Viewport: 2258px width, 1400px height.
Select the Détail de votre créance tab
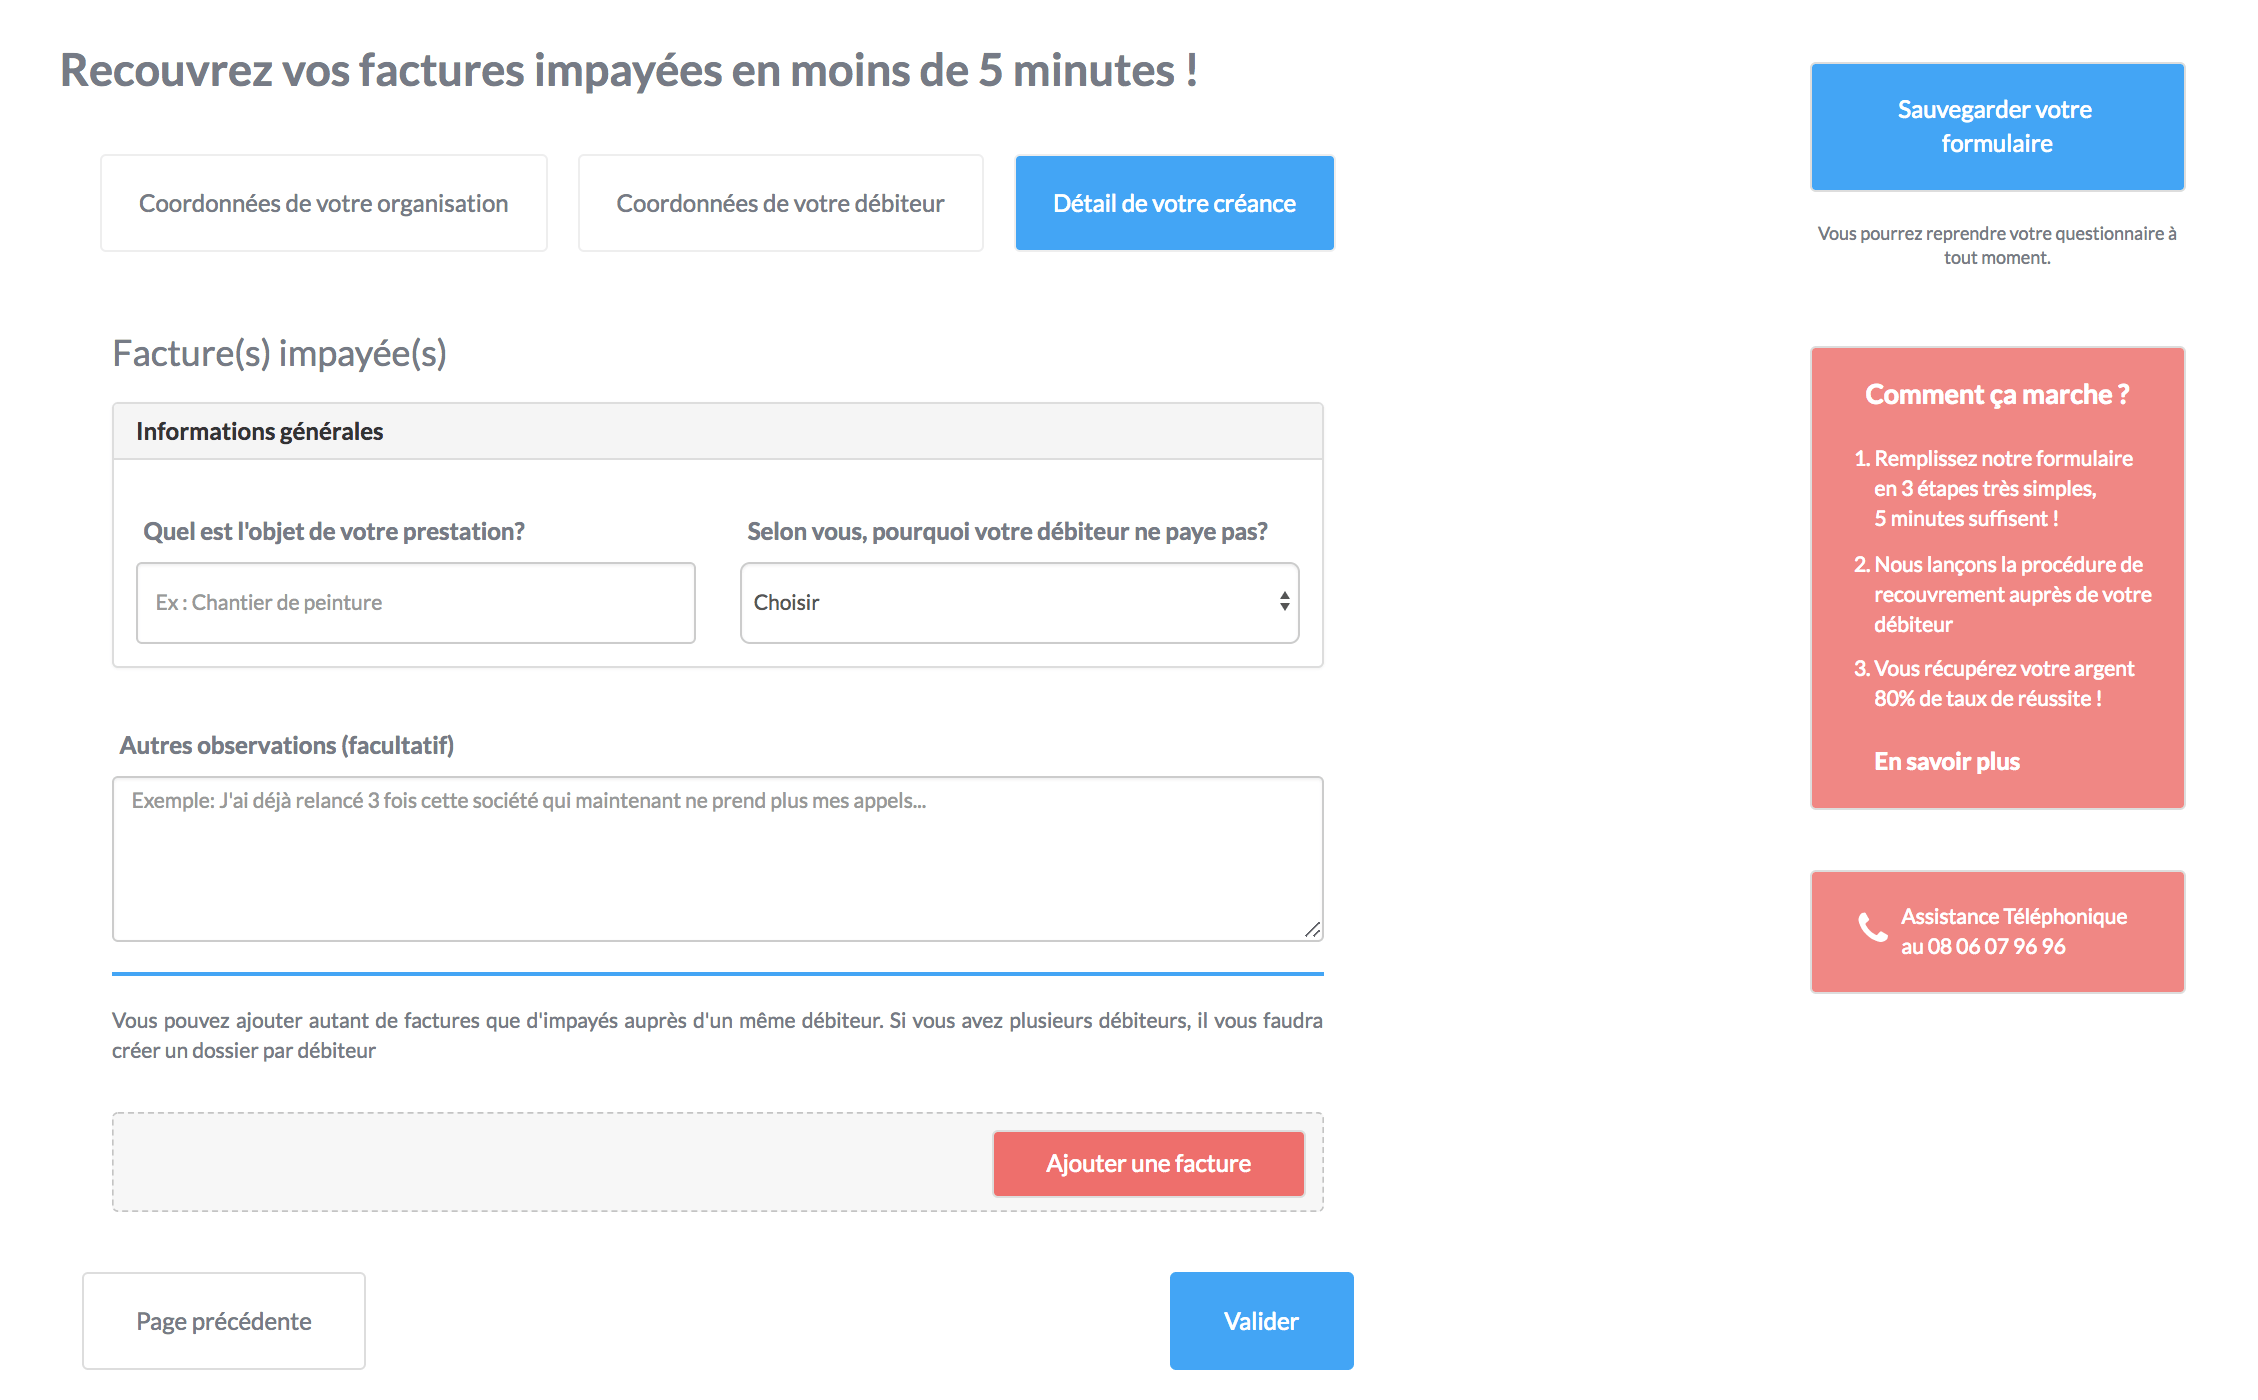click(1174, 203)
